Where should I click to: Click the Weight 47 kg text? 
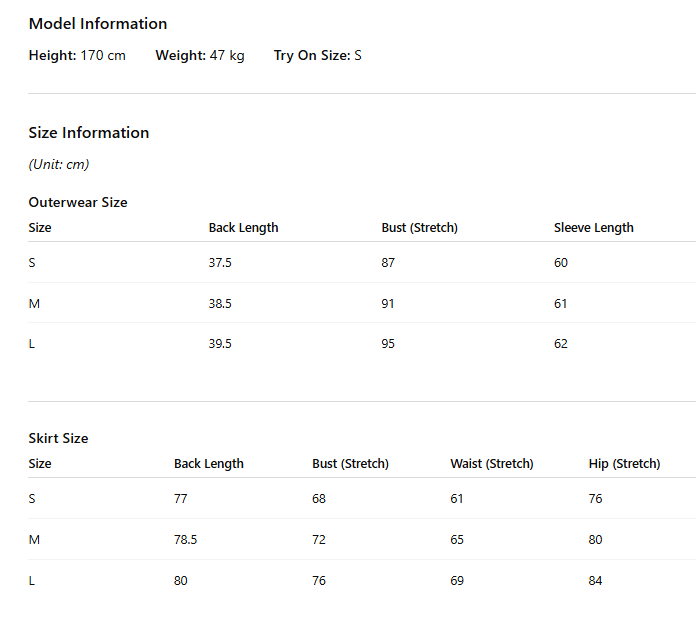[200, 55]
